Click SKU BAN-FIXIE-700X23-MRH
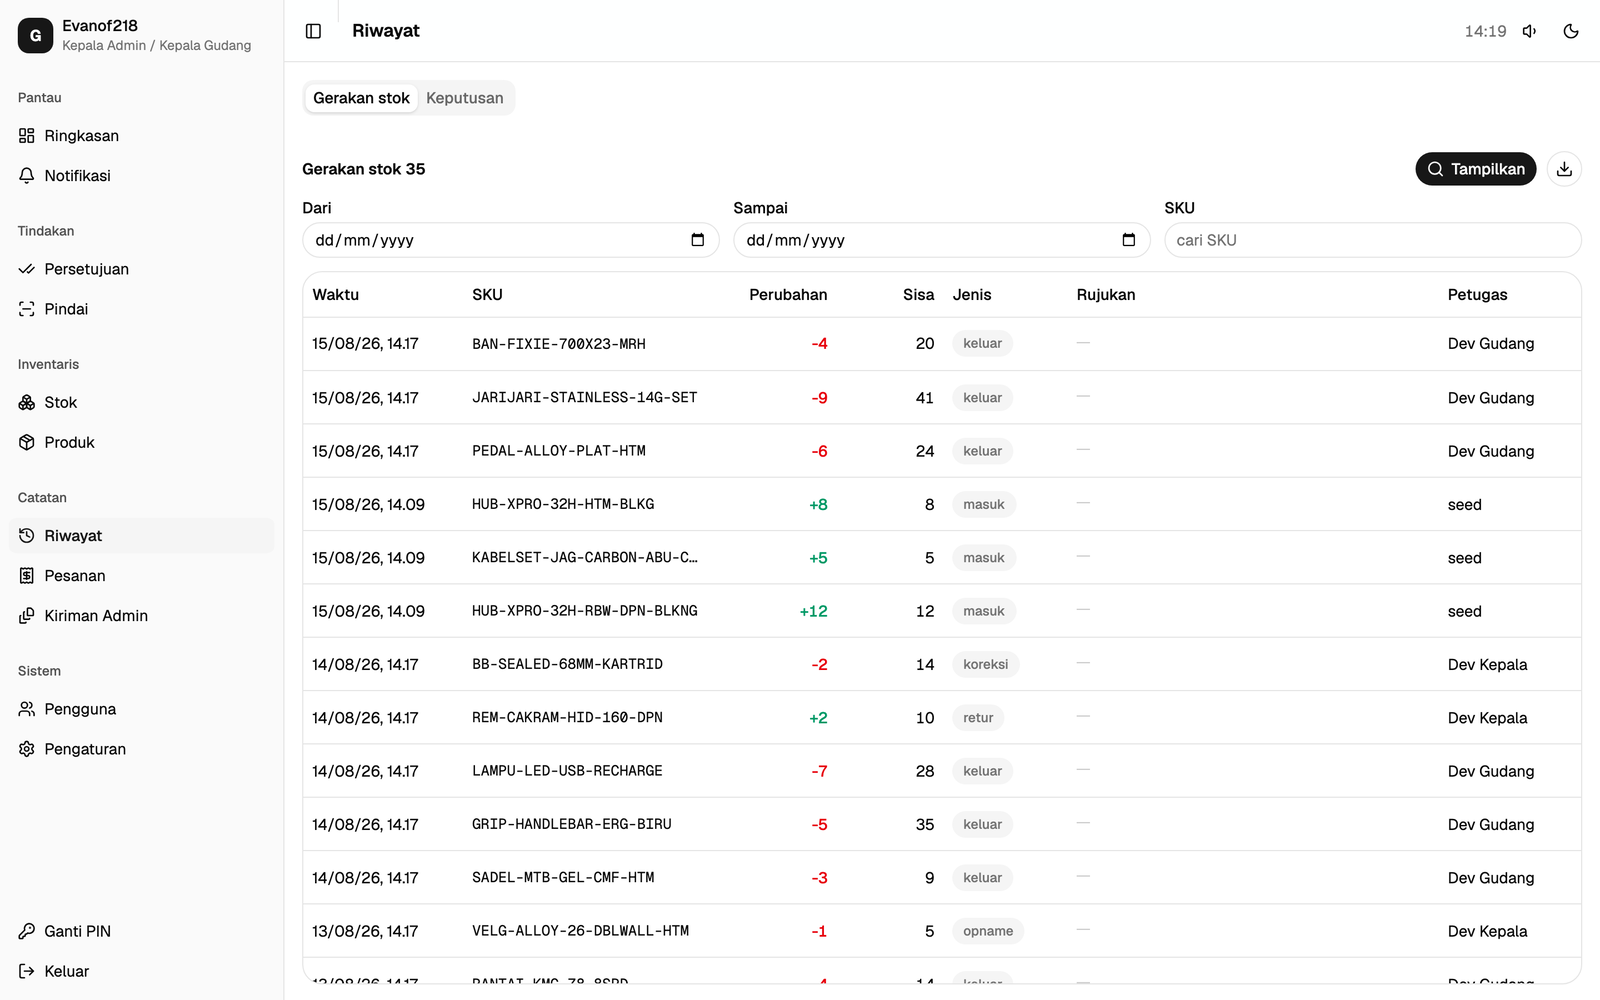This screenshot has height=1000, width=1600. 559,344
